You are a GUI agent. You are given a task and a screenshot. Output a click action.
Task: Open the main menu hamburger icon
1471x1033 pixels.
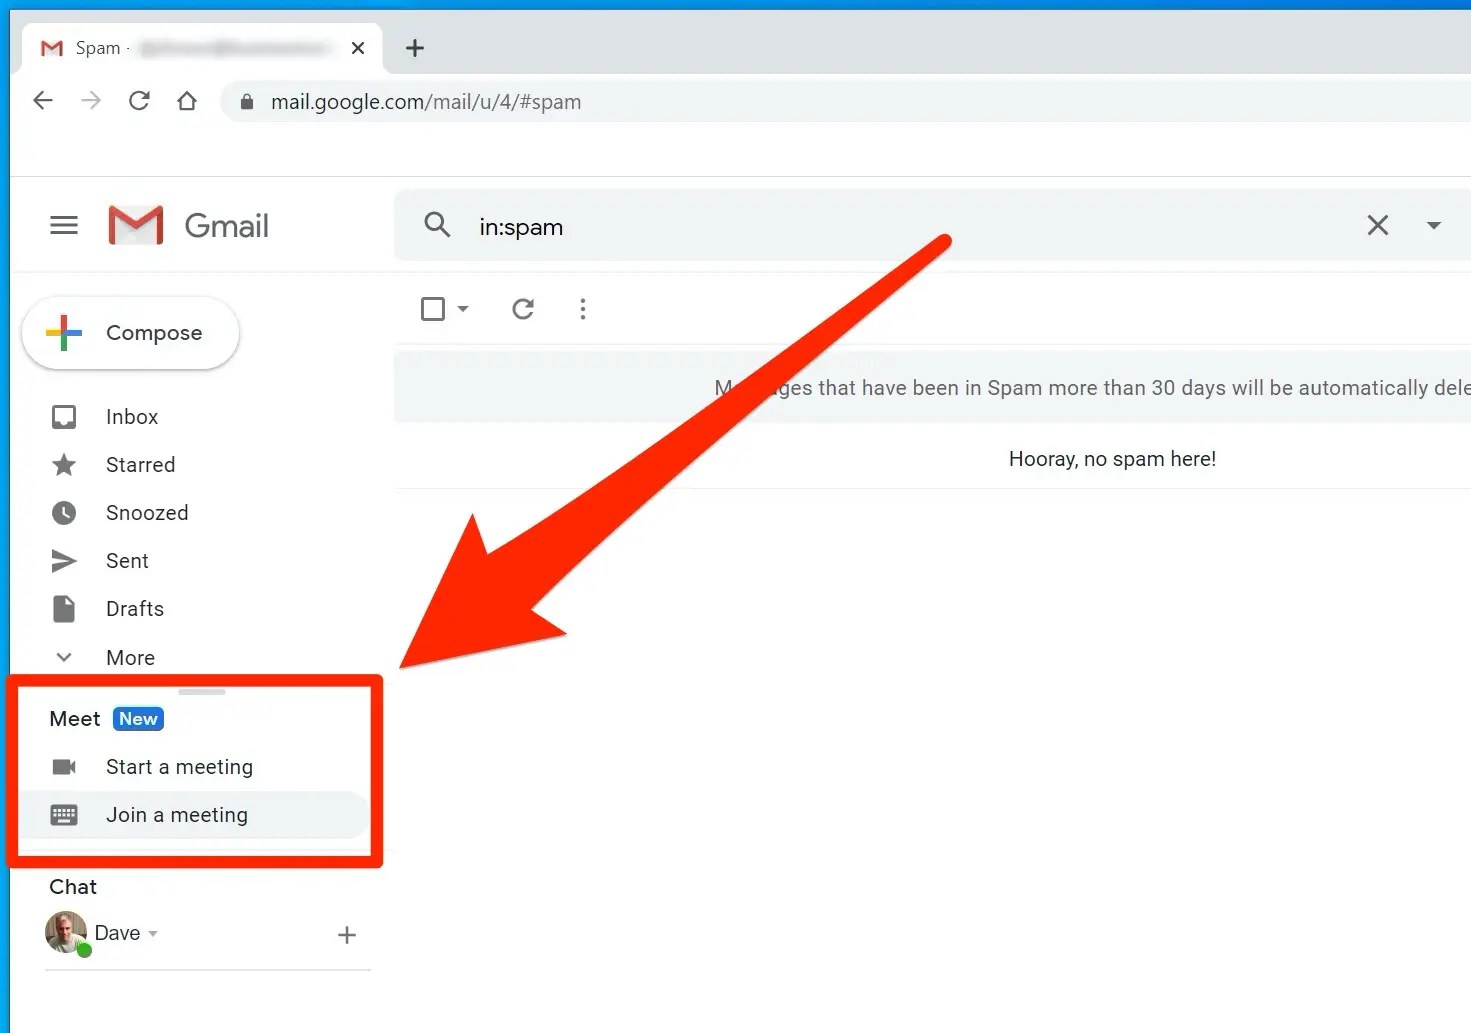coord(64,226)
